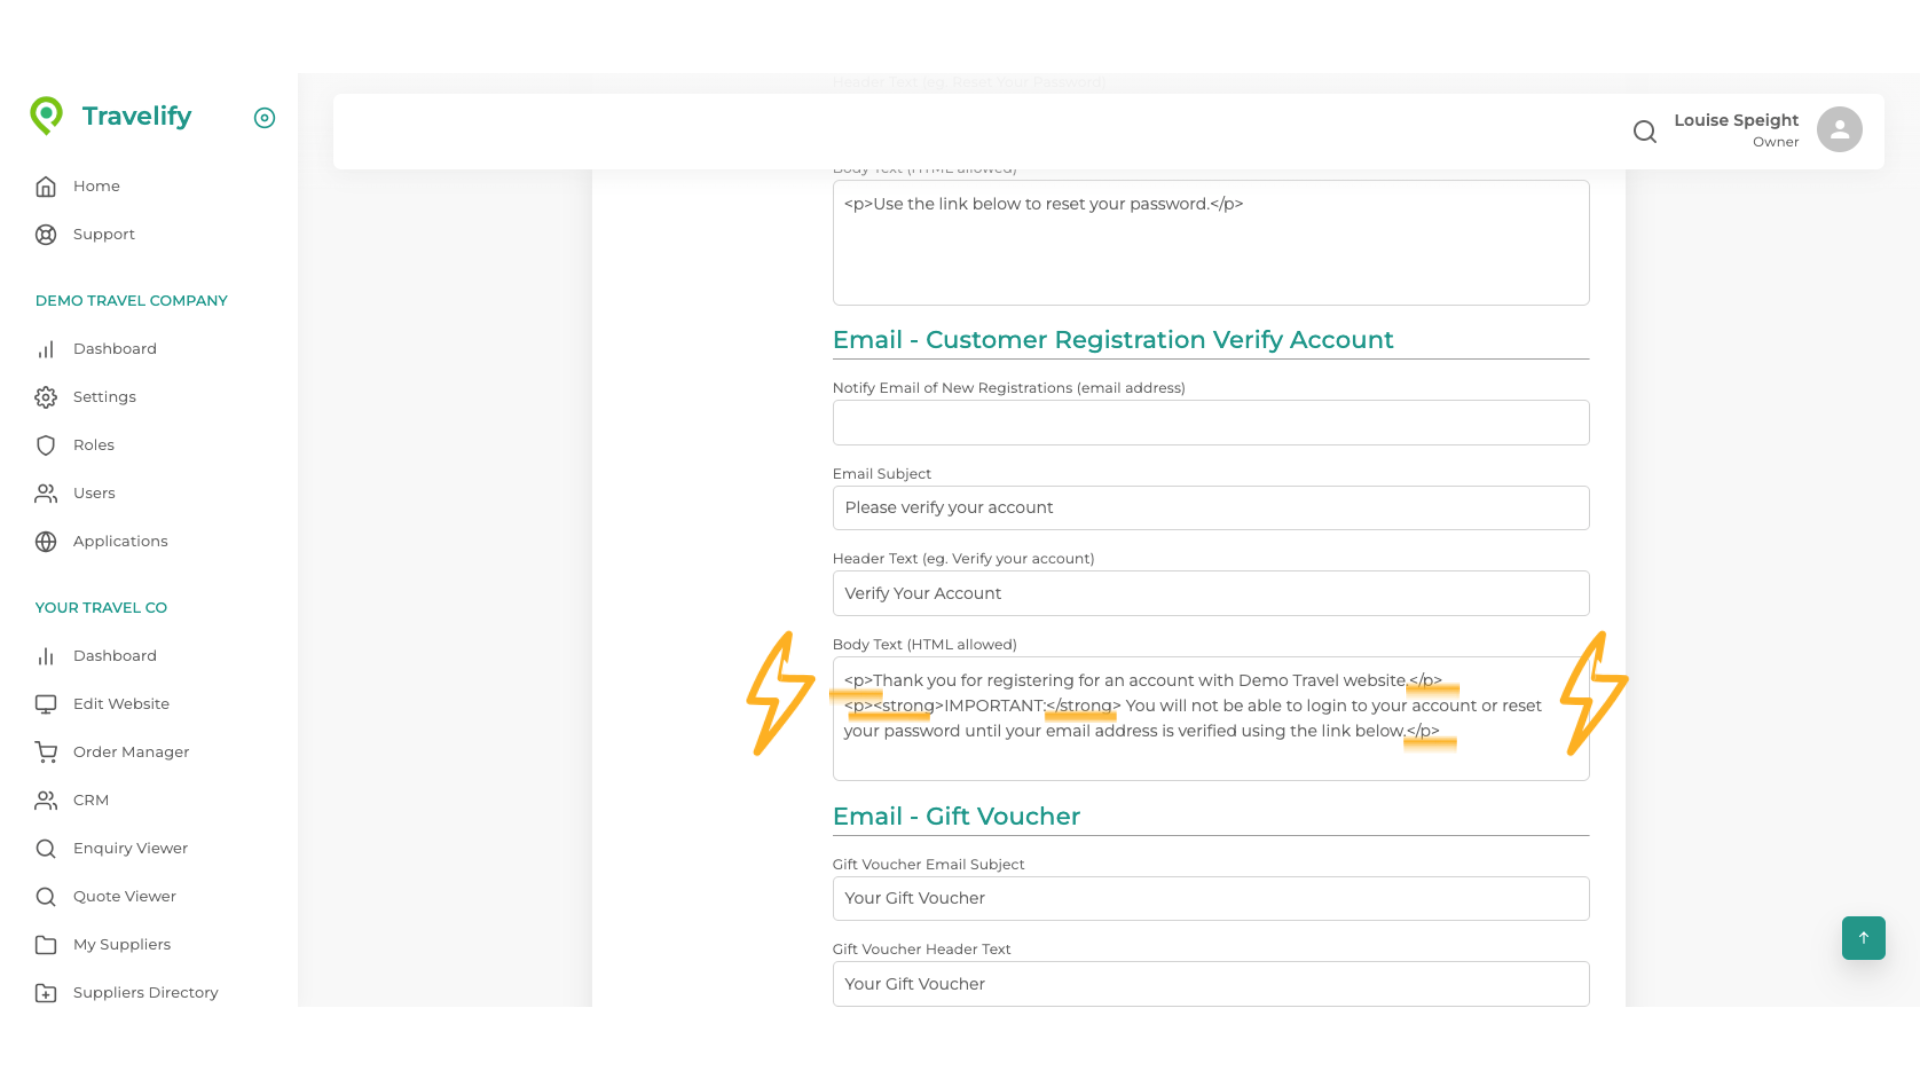Screen dimensions: 1920x1080
Task: Open Enquiry Viewer link
Action: point(130,848)
